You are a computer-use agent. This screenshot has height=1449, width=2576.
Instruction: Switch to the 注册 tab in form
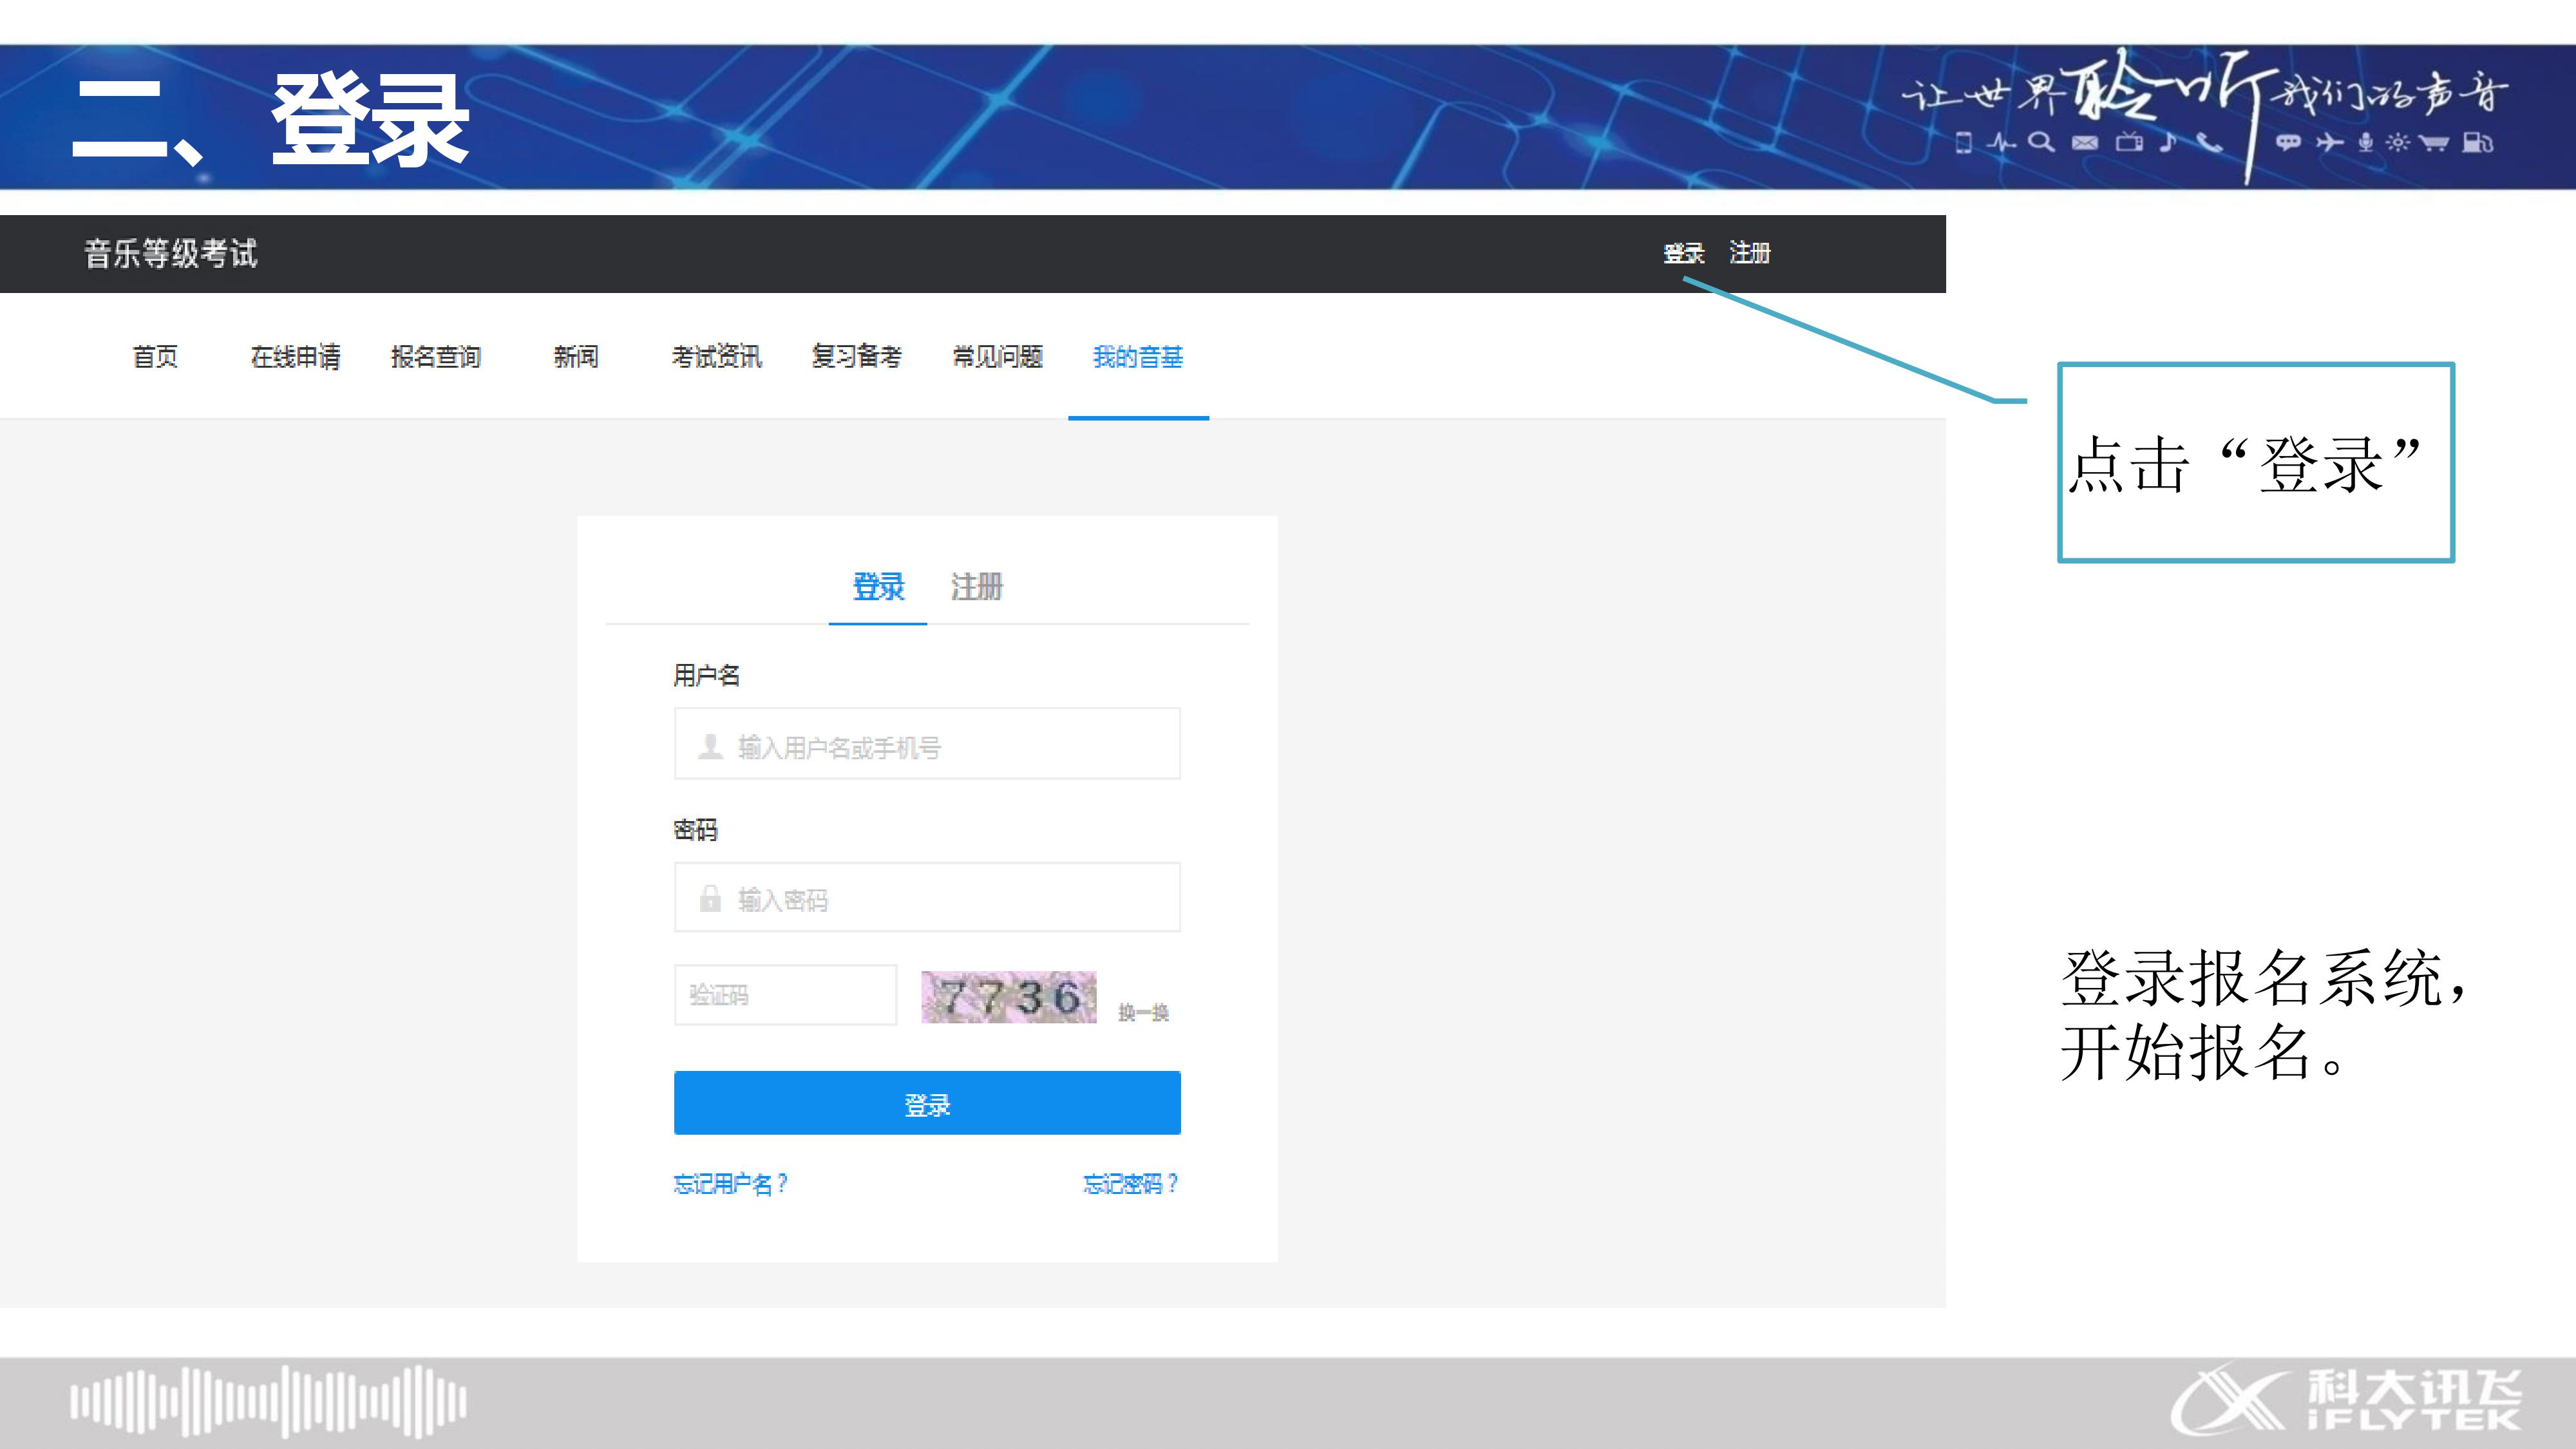coord(976,587)
